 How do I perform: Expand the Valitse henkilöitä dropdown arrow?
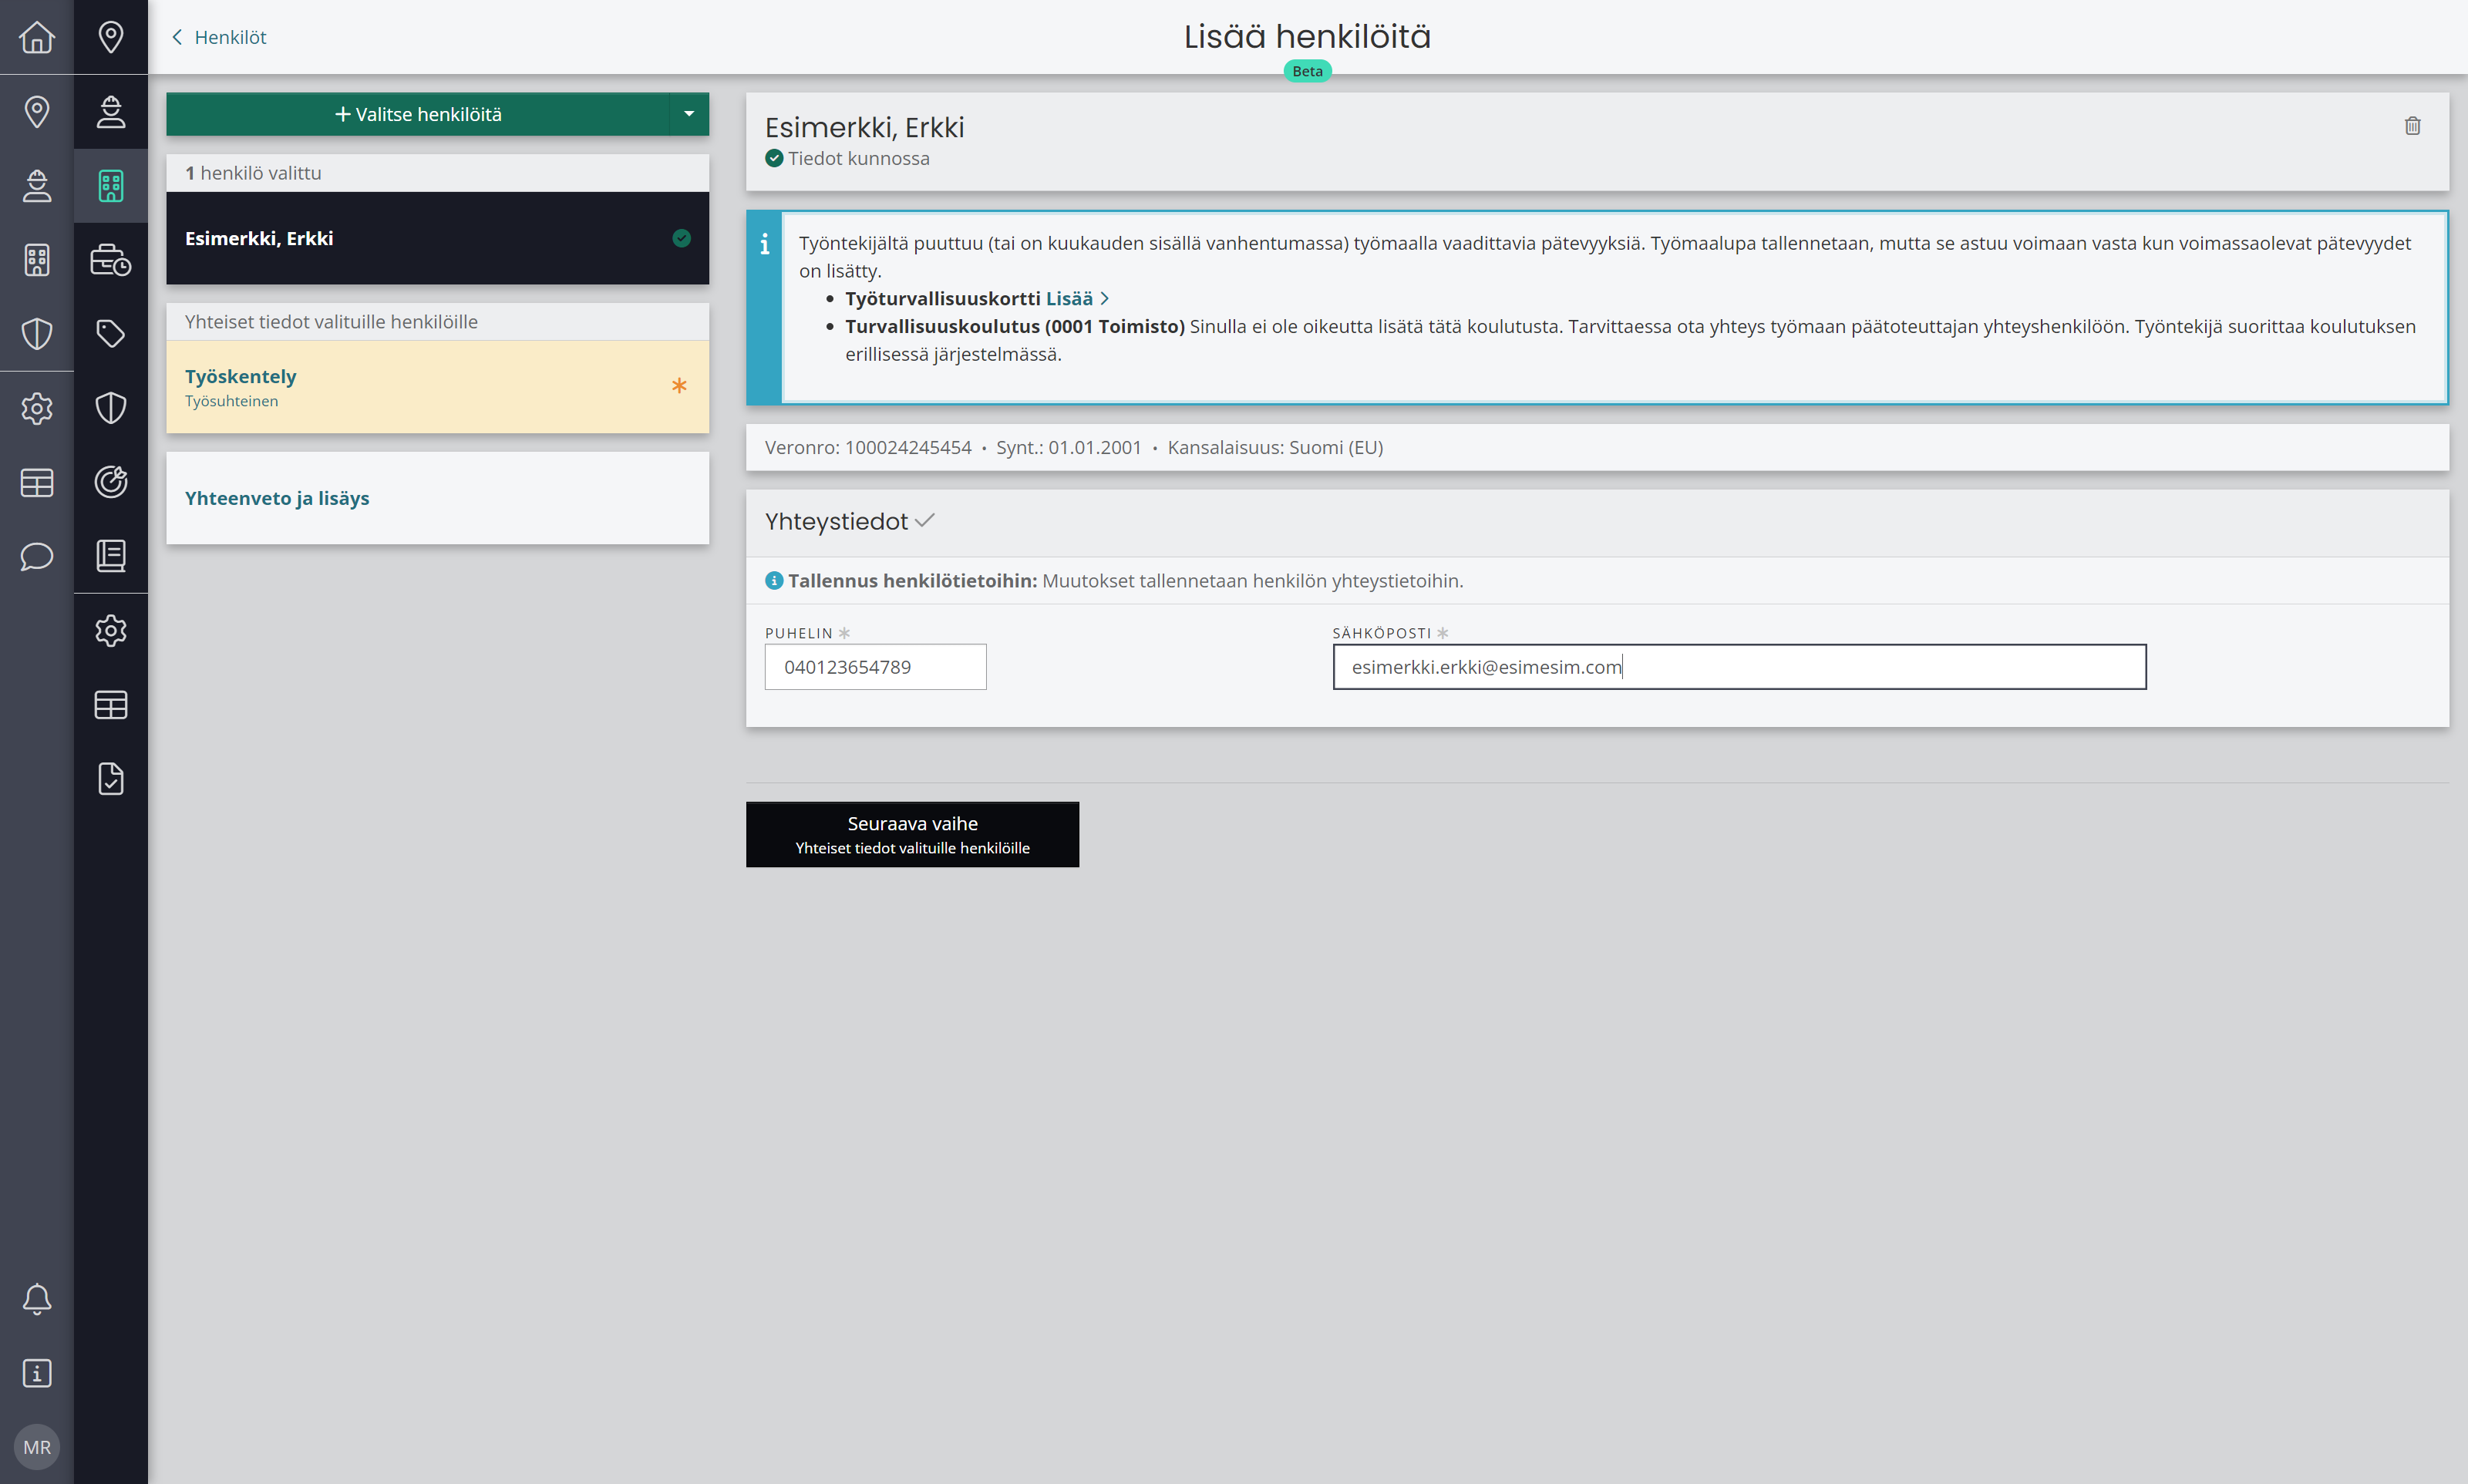689,114
